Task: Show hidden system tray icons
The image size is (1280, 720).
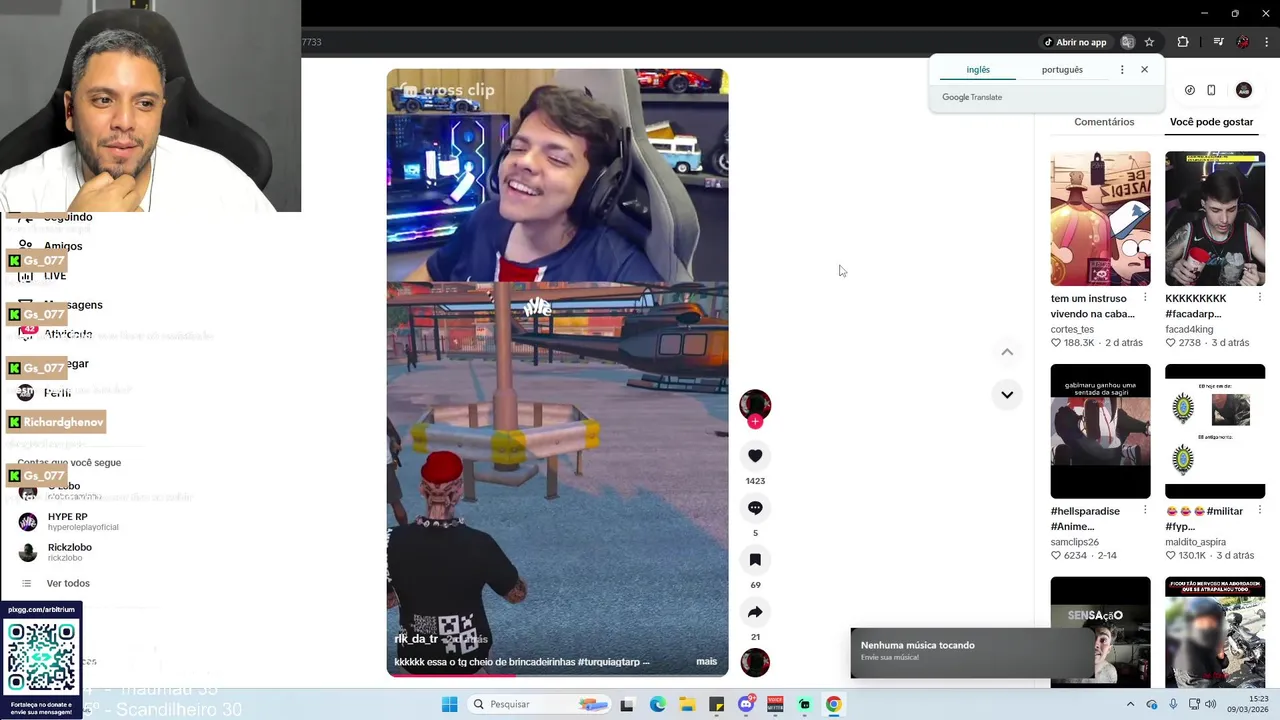Action: 1131,704
